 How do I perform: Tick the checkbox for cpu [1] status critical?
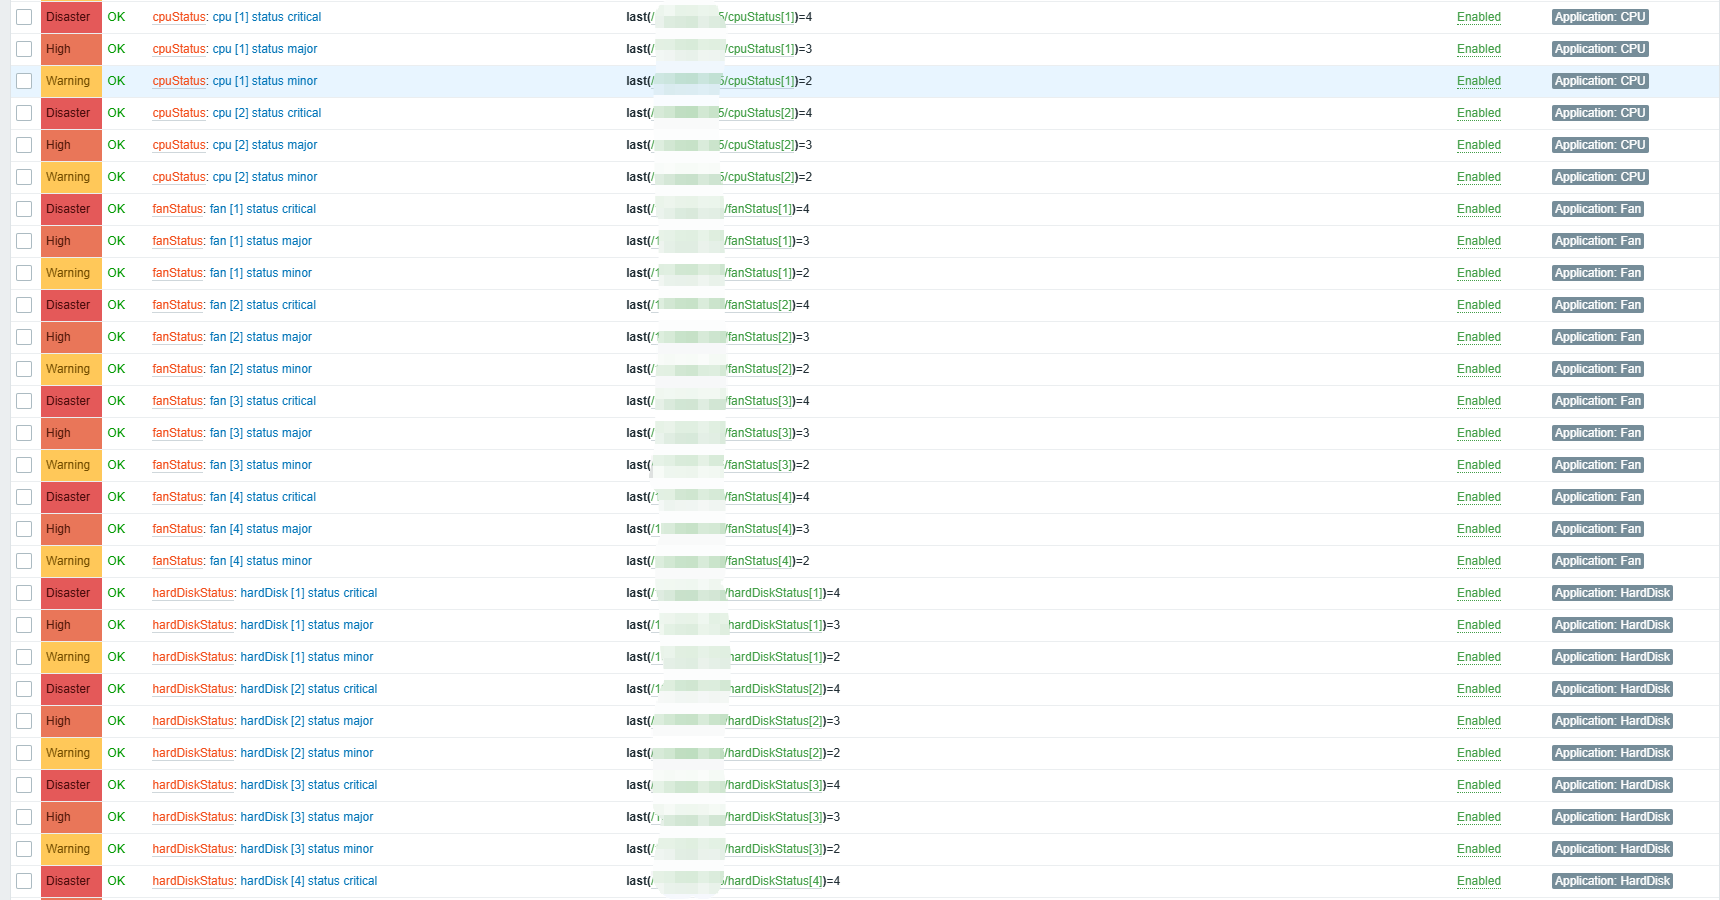24,17
